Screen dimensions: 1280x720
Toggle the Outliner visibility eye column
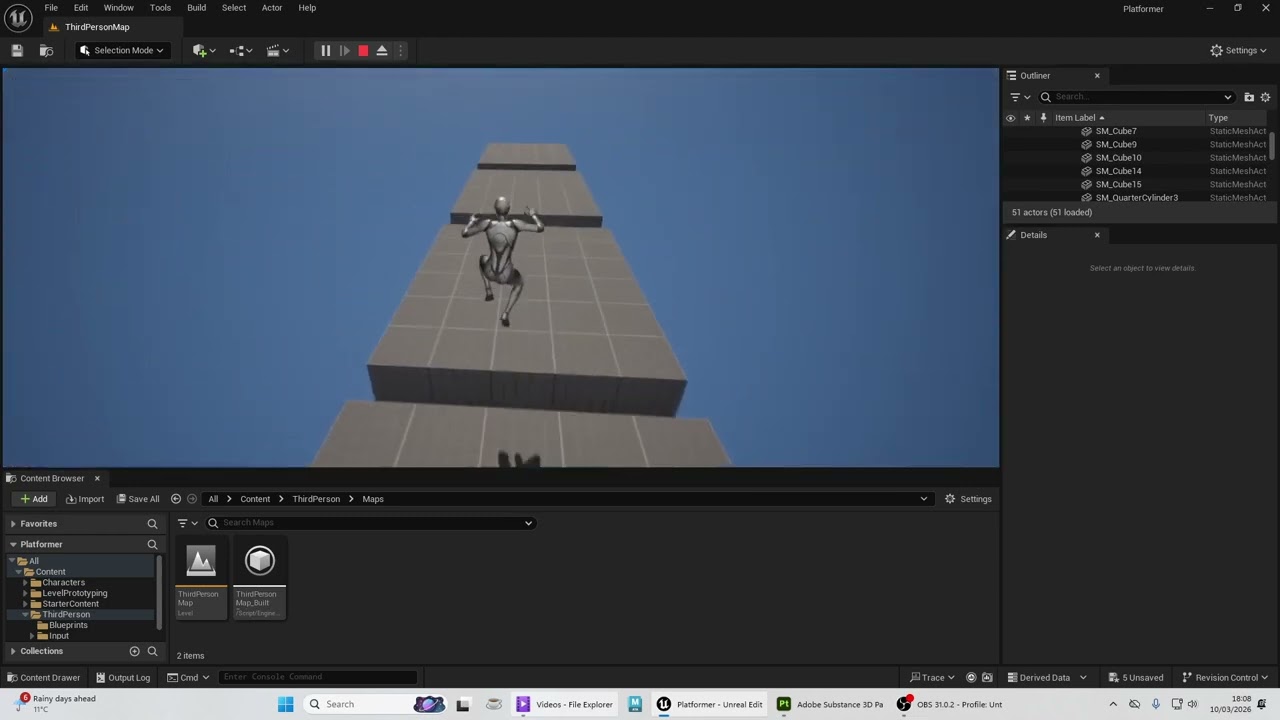coord(1010,118)
